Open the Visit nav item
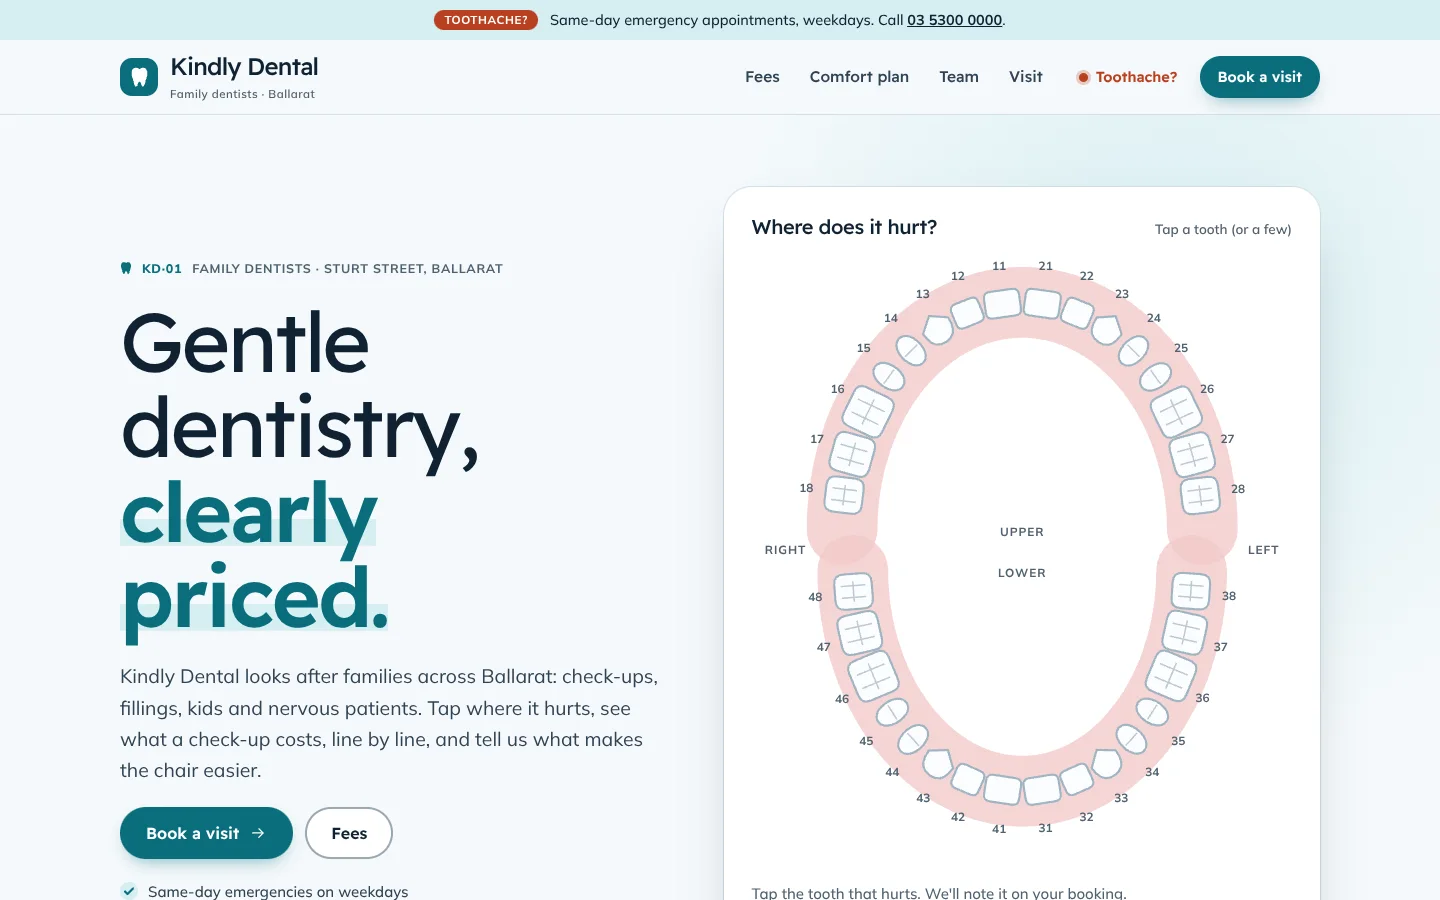This screenshot has height=900, width=1440. click(1026, 77)
